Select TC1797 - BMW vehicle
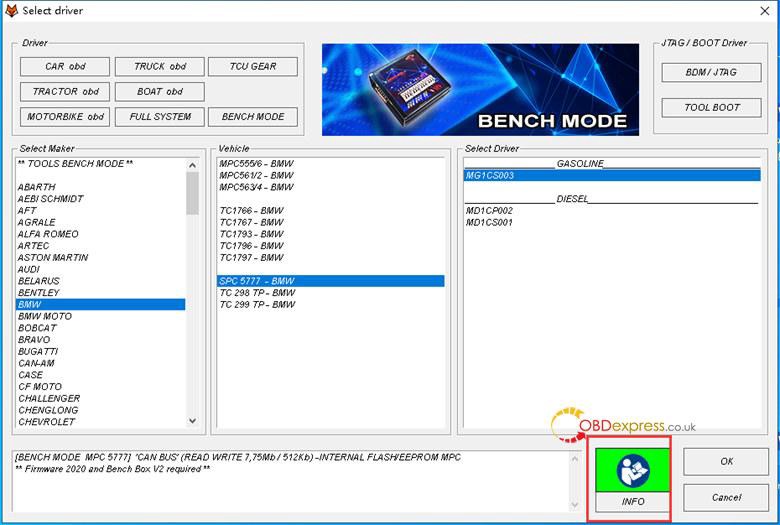 tap(331, 258)
